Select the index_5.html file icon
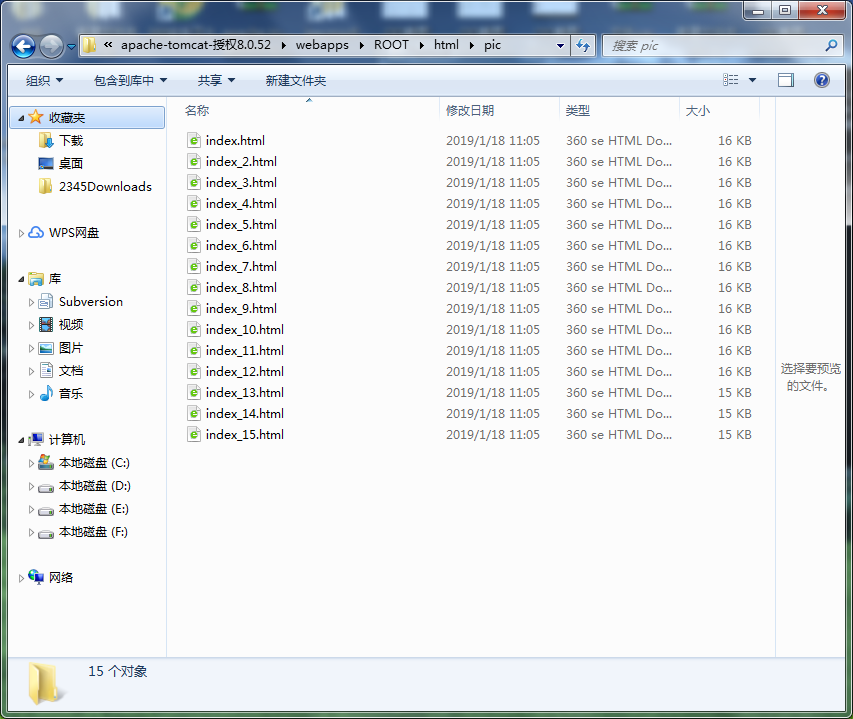 tap(194, 225)
